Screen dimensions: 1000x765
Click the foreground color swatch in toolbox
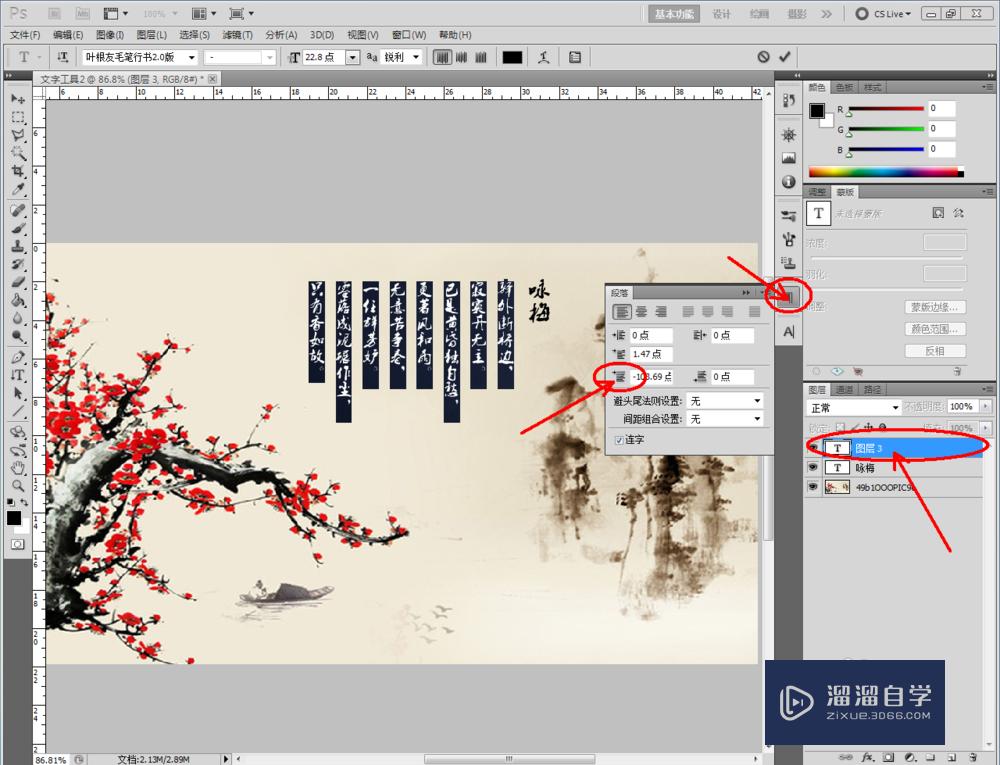13,518
